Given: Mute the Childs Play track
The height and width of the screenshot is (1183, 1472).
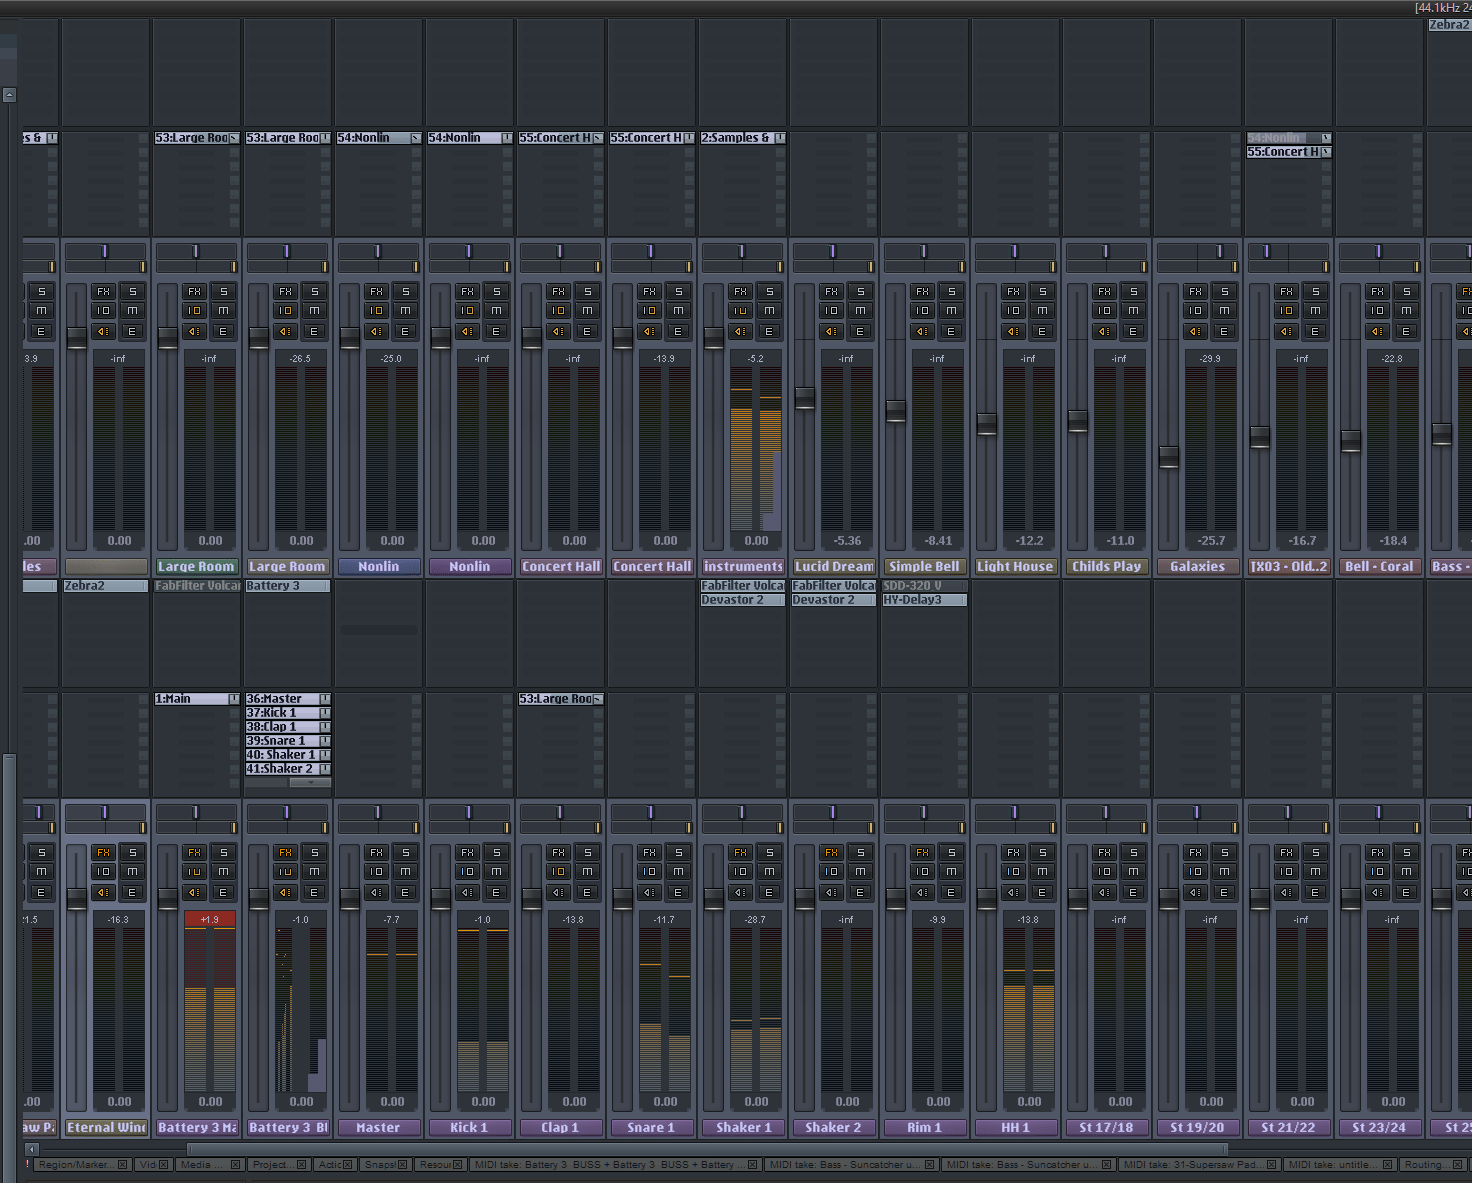Looking at the screenshot, I should point(1133,311).
